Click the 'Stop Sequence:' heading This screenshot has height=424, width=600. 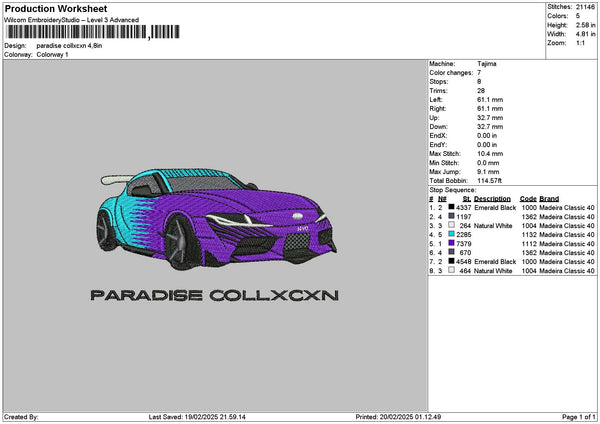coord(453,190)
